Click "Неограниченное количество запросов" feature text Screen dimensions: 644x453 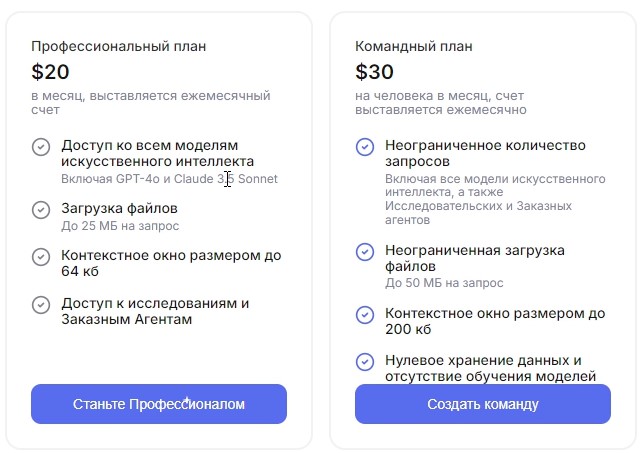(x=485, y=153)
